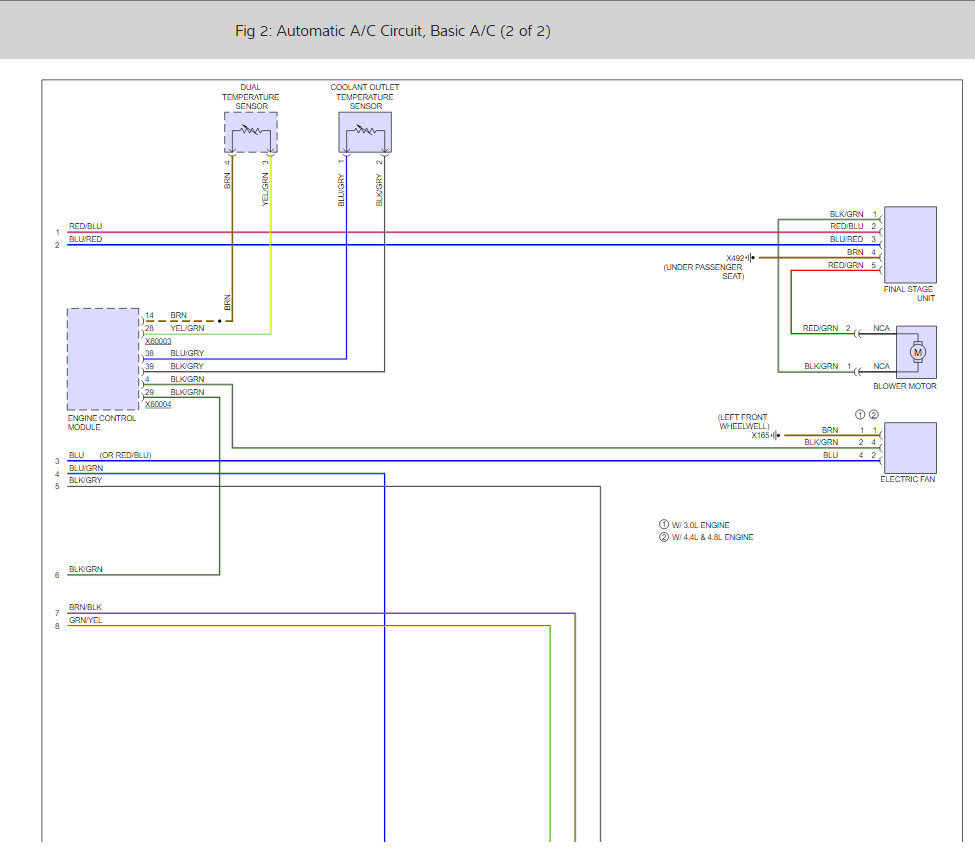This screenshot has height=862, width=975.
Task: Click the Coolant Outlet Temperature Sensor symbol
Action: [365, 132]
